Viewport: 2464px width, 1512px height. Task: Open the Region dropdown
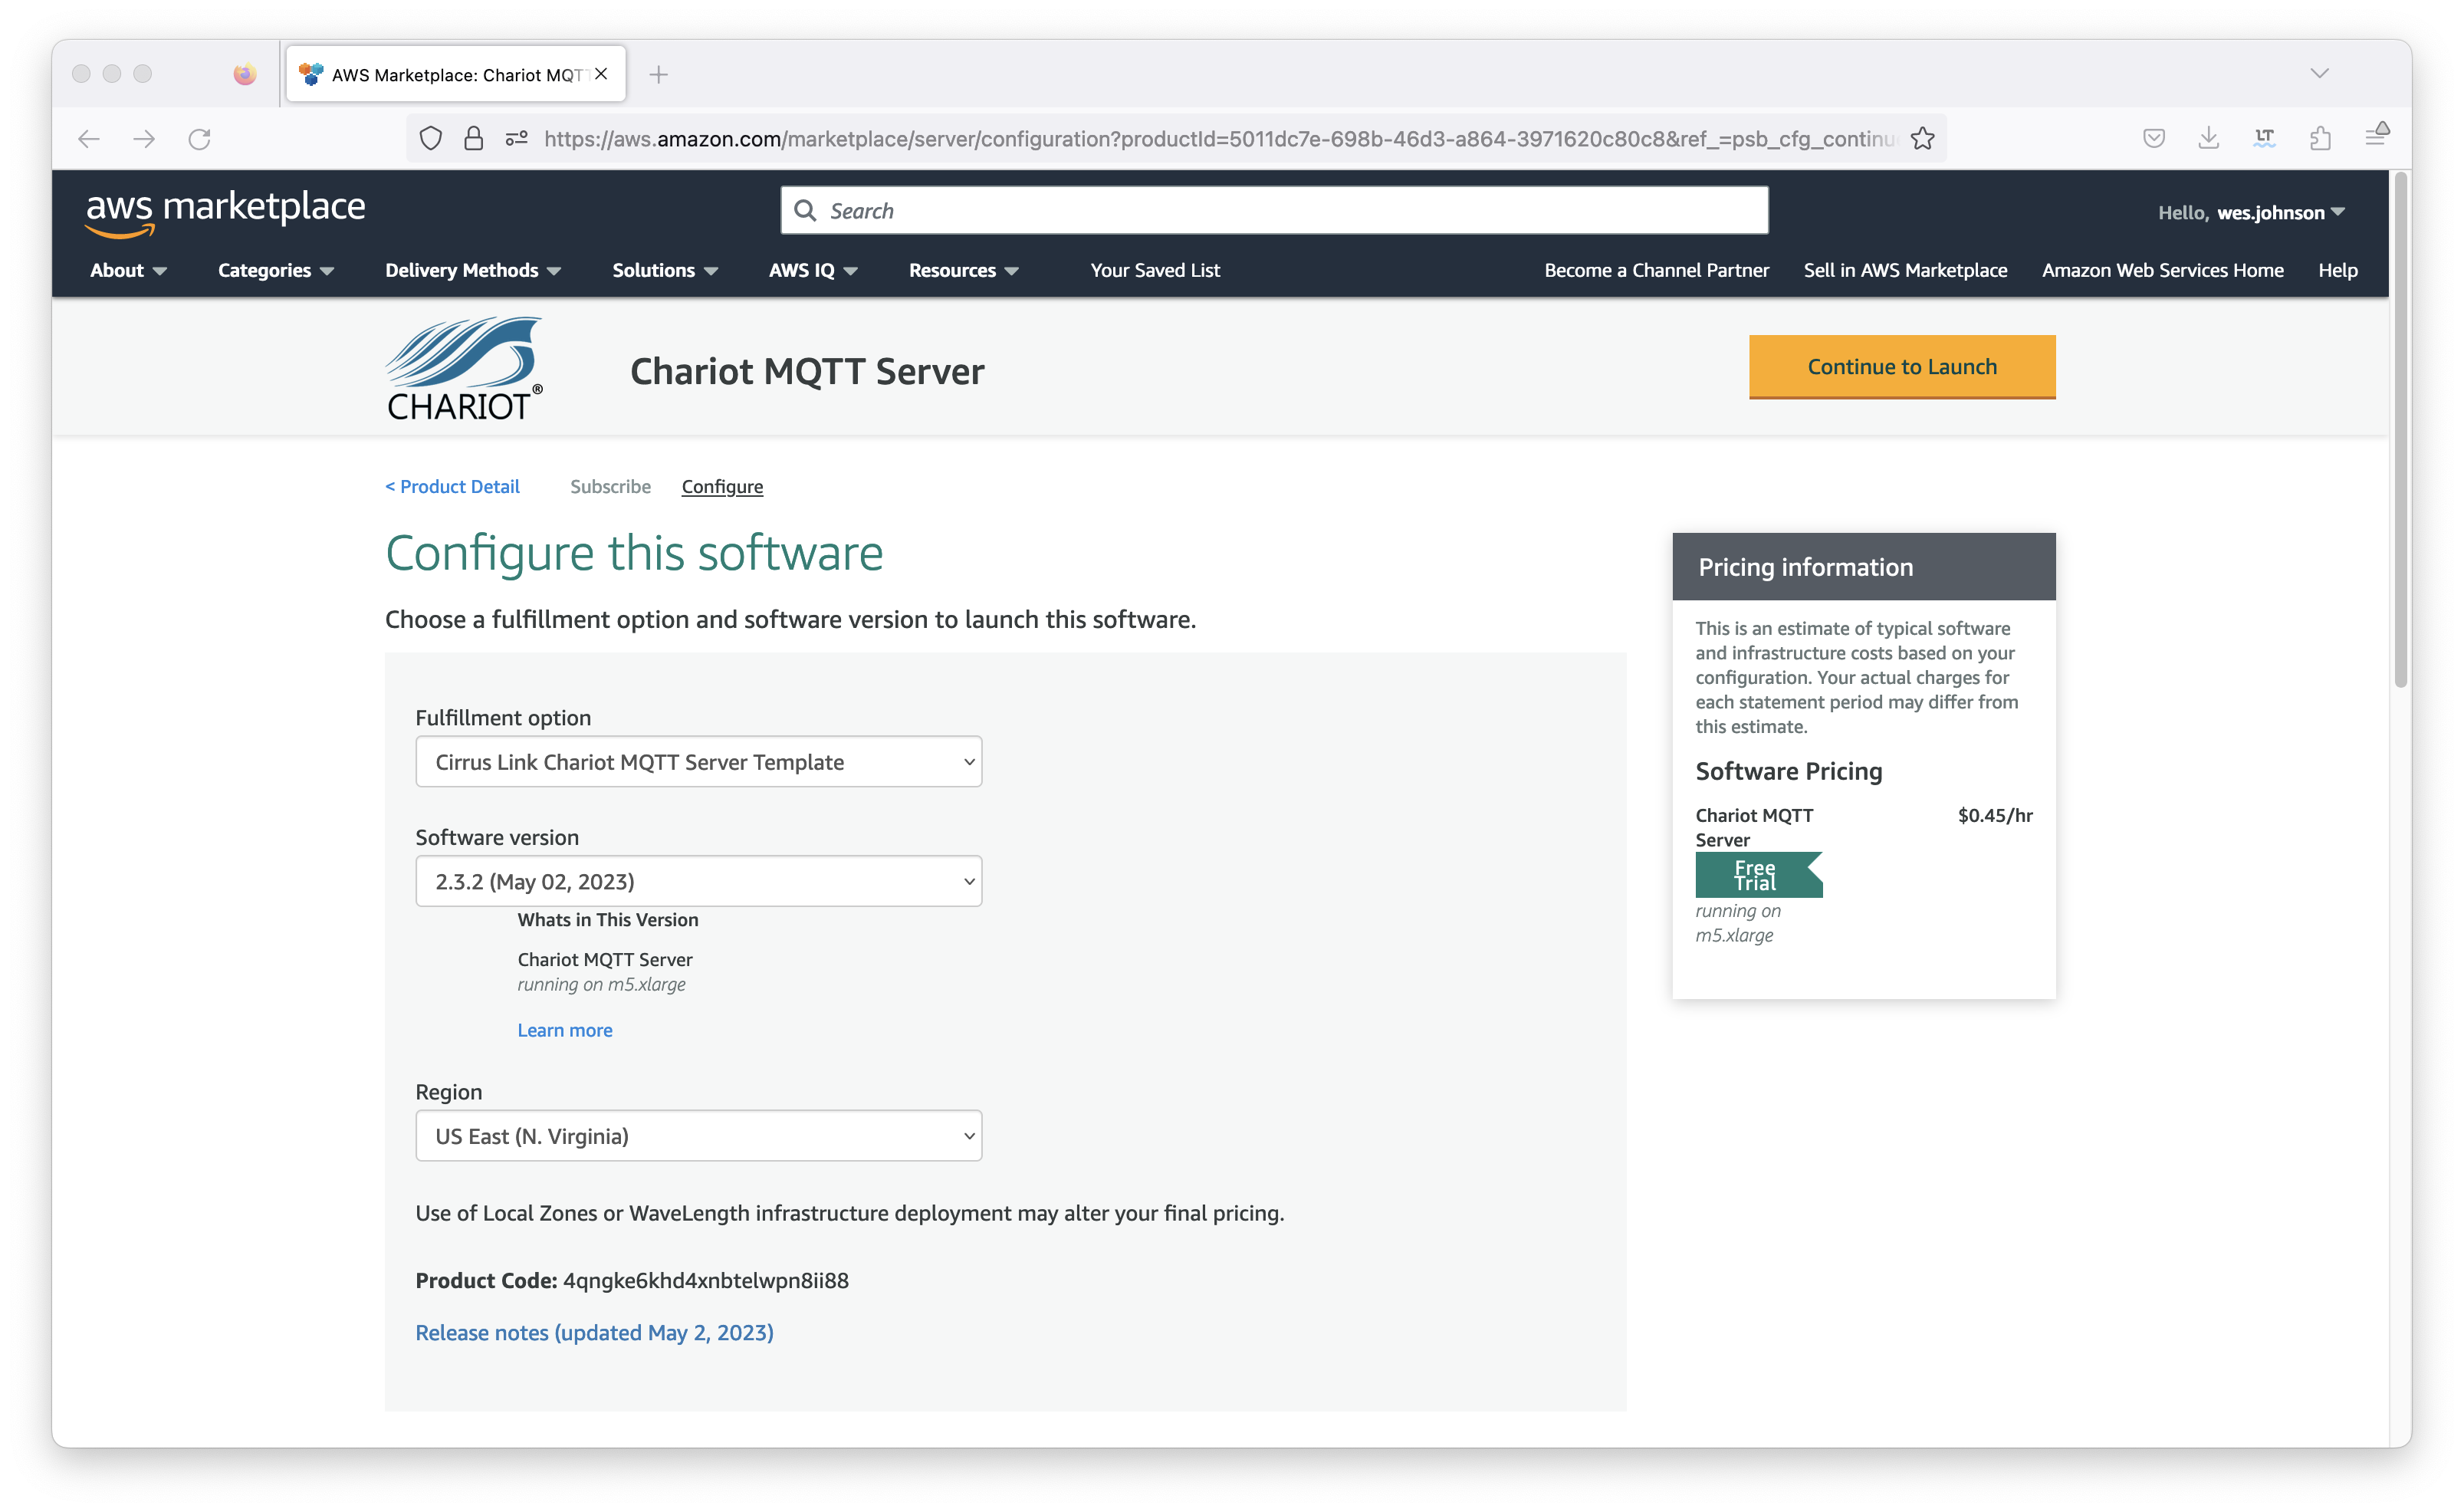pyautogui.click(x=698, y=1136)
